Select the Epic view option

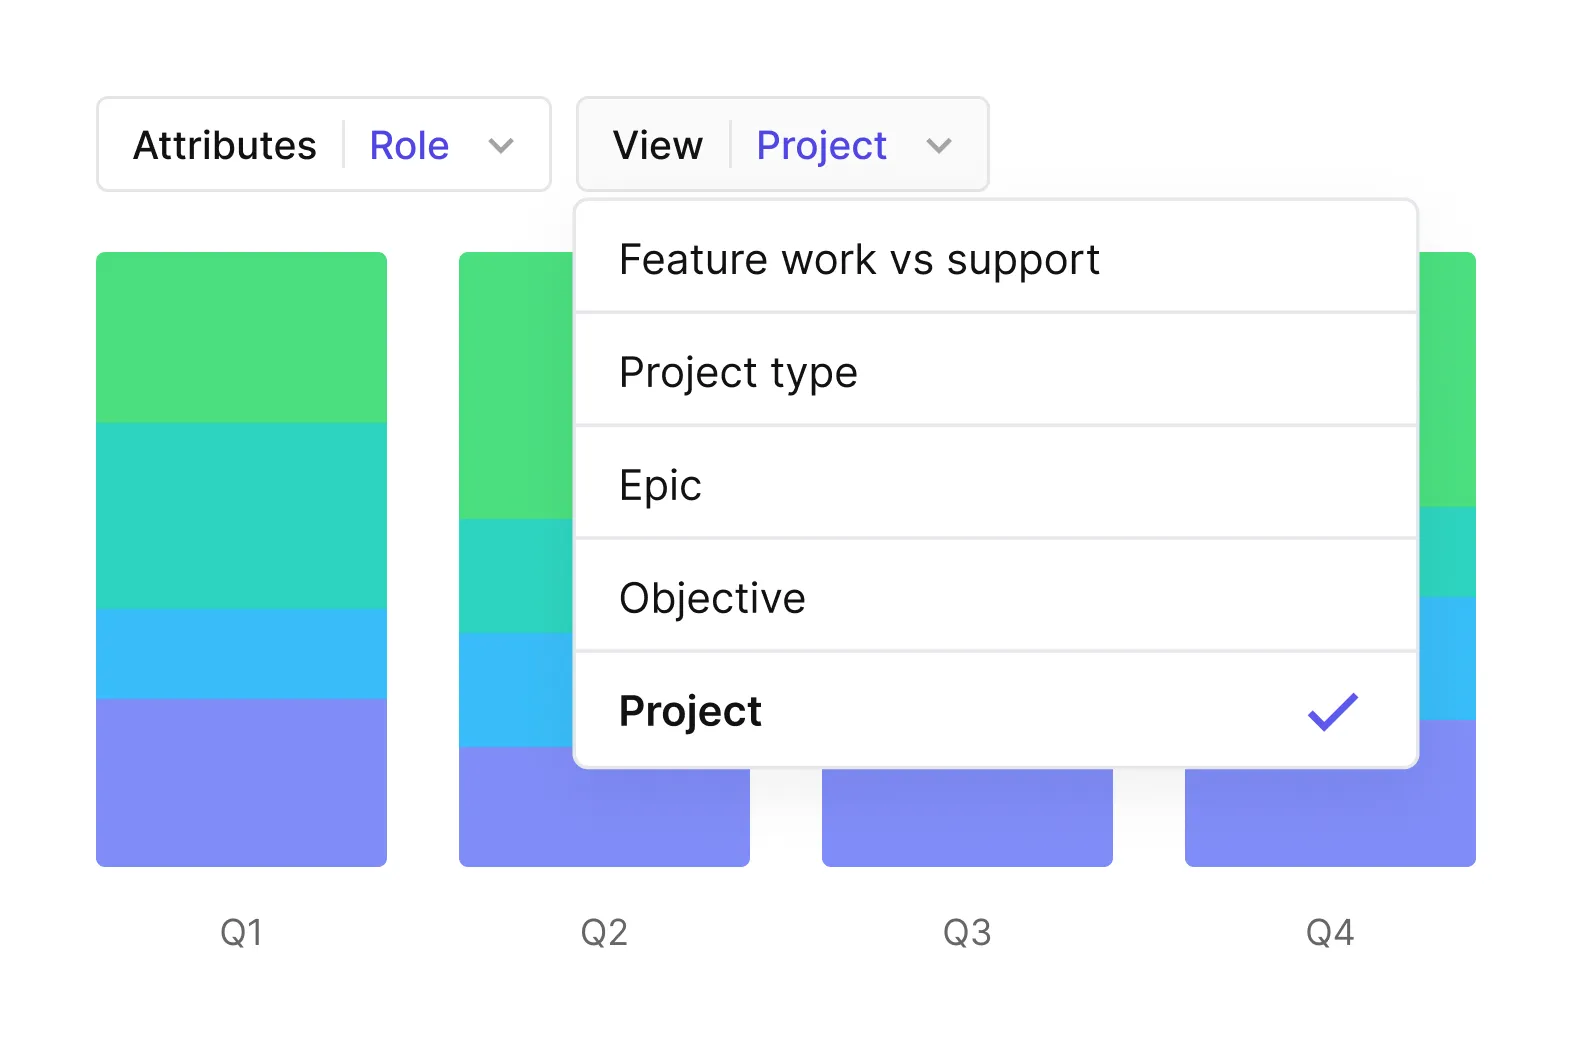tap(660, 485)
